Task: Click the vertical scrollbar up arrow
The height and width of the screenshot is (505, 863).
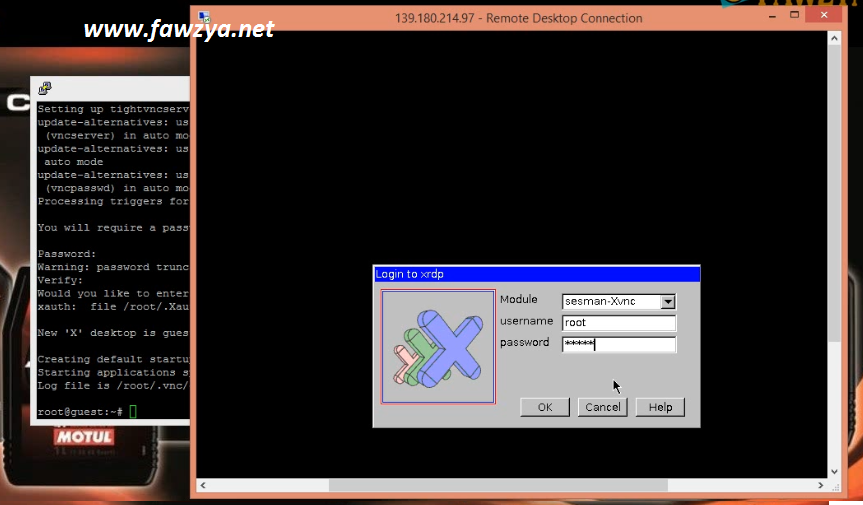Action: pos(835,40)
